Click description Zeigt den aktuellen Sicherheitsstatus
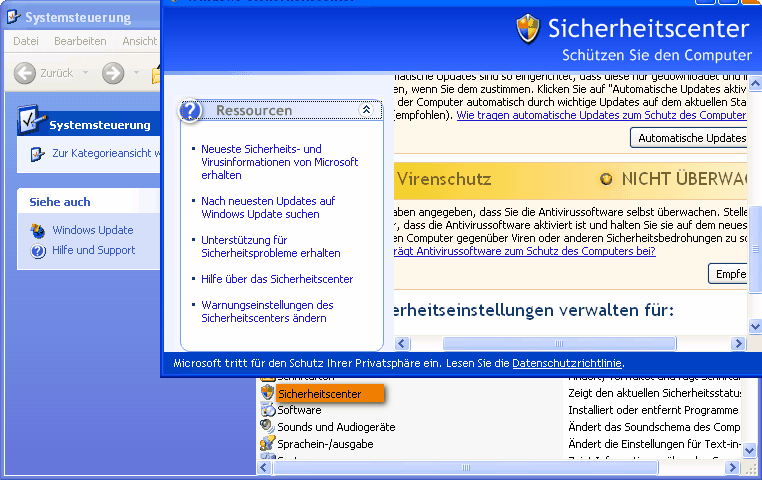The width and height of the screenshot is (762, 480). coord(655,393)
